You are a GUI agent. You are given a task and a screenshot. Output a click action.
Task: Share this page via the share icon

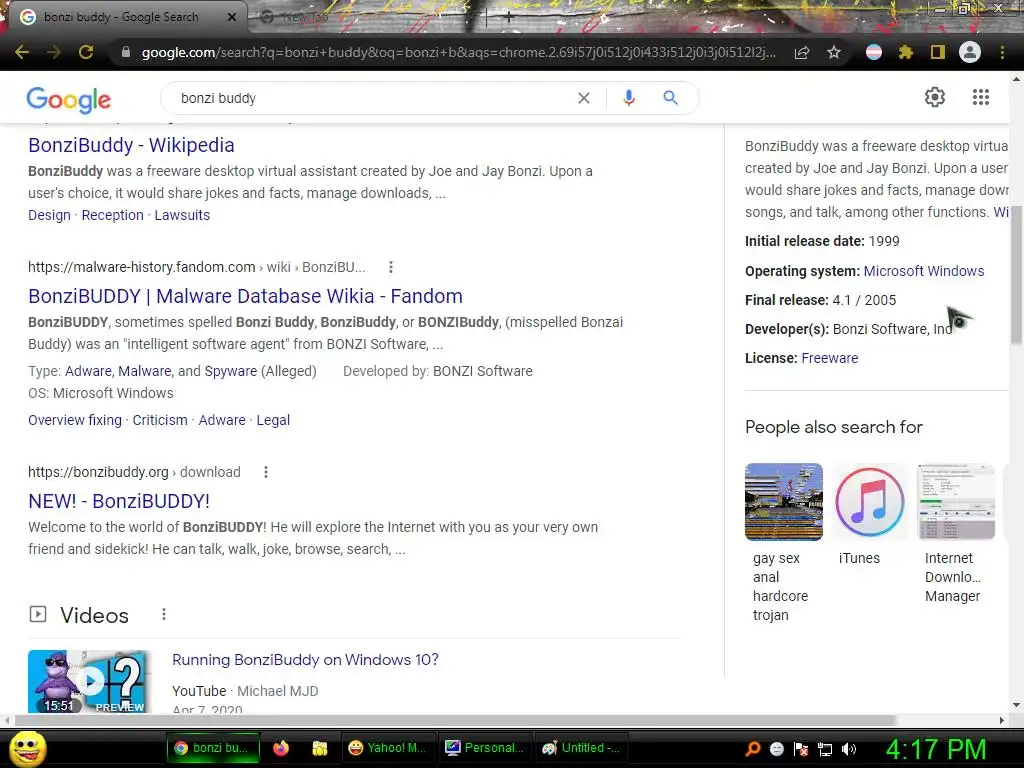pyautogui.click(x=802, y=52)
